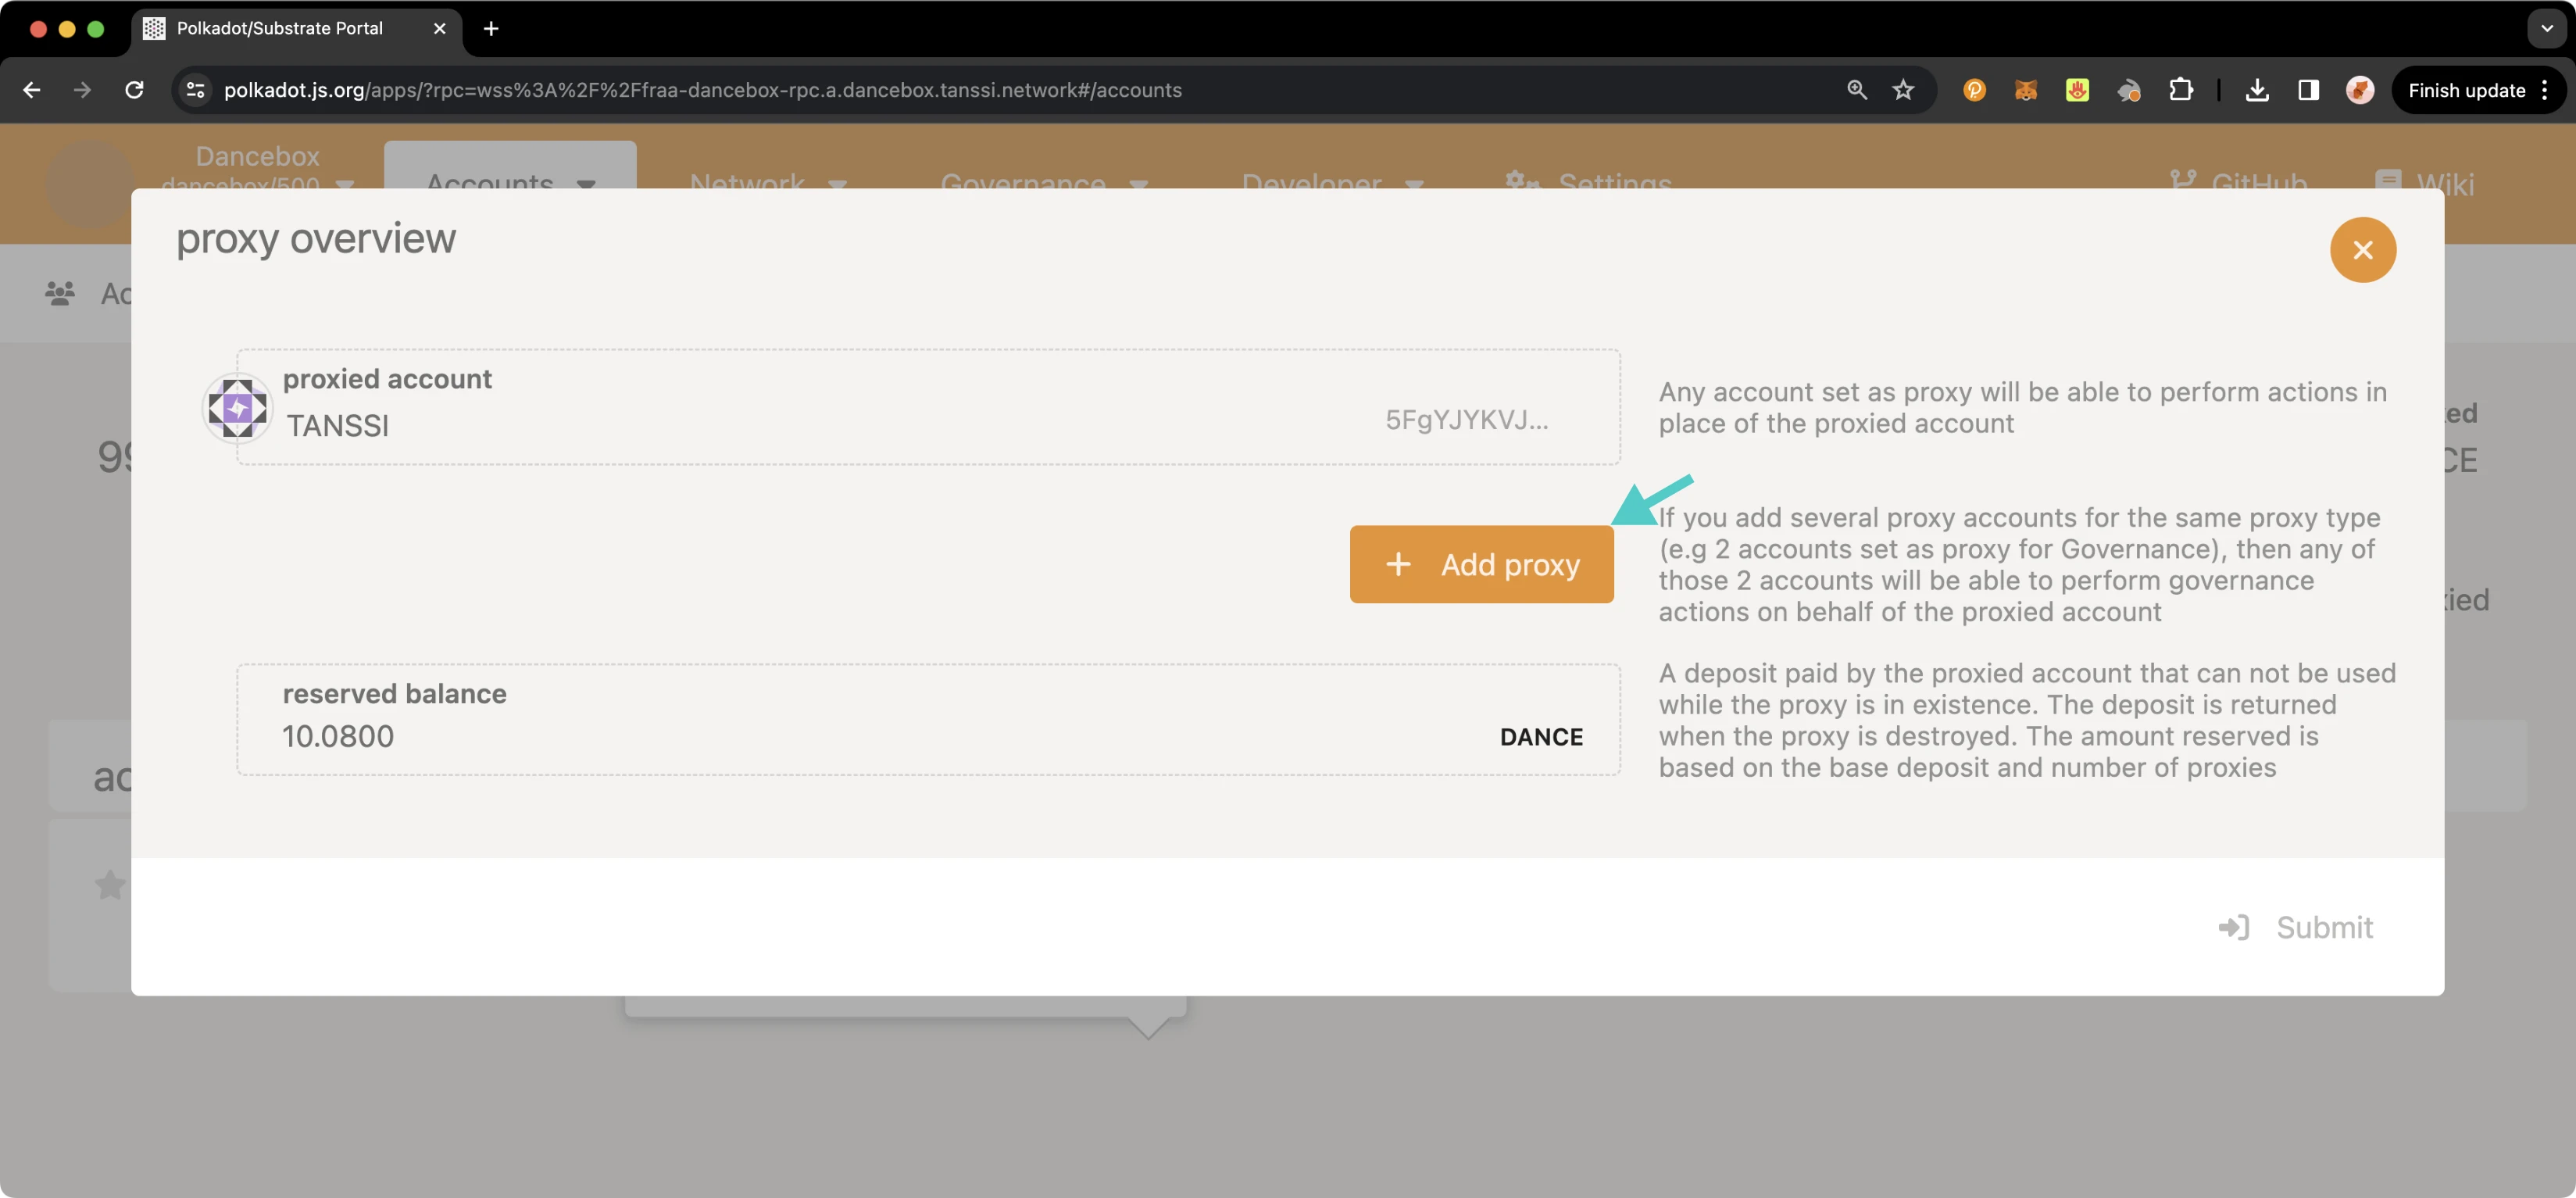Open the orange P extension icon

[x=1974, y=90]
